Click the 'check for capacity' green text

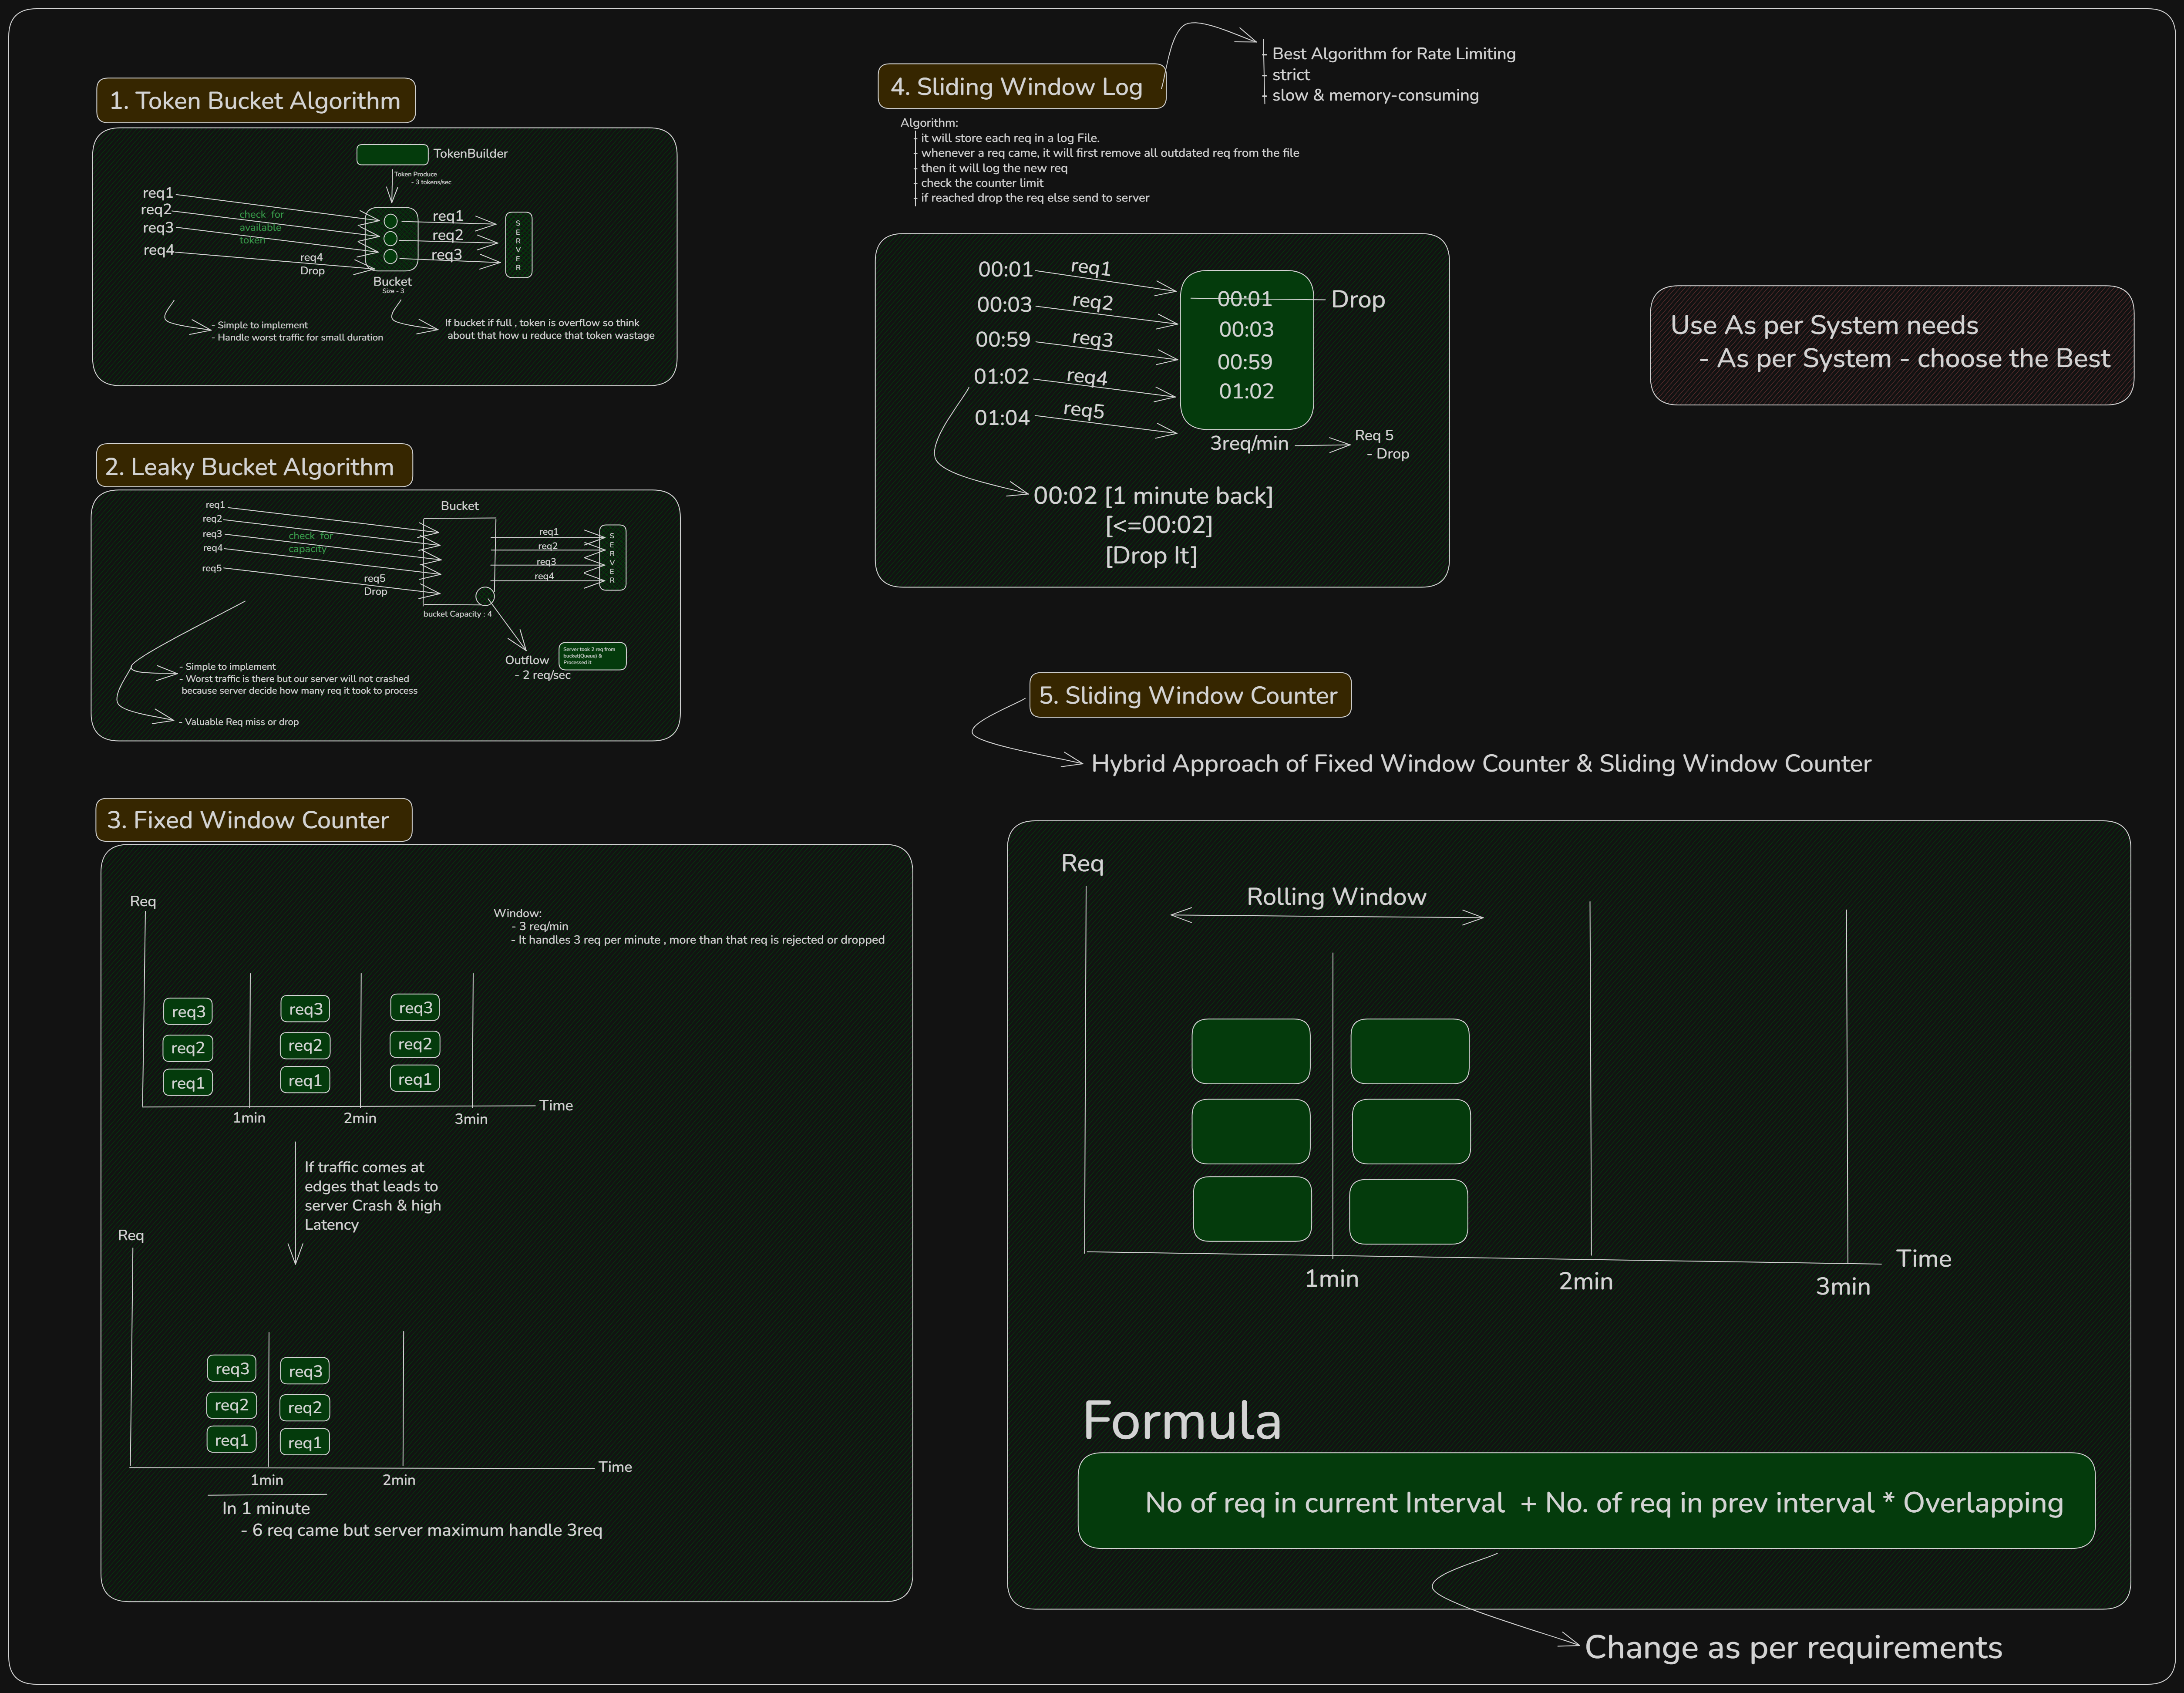point(310,542)
